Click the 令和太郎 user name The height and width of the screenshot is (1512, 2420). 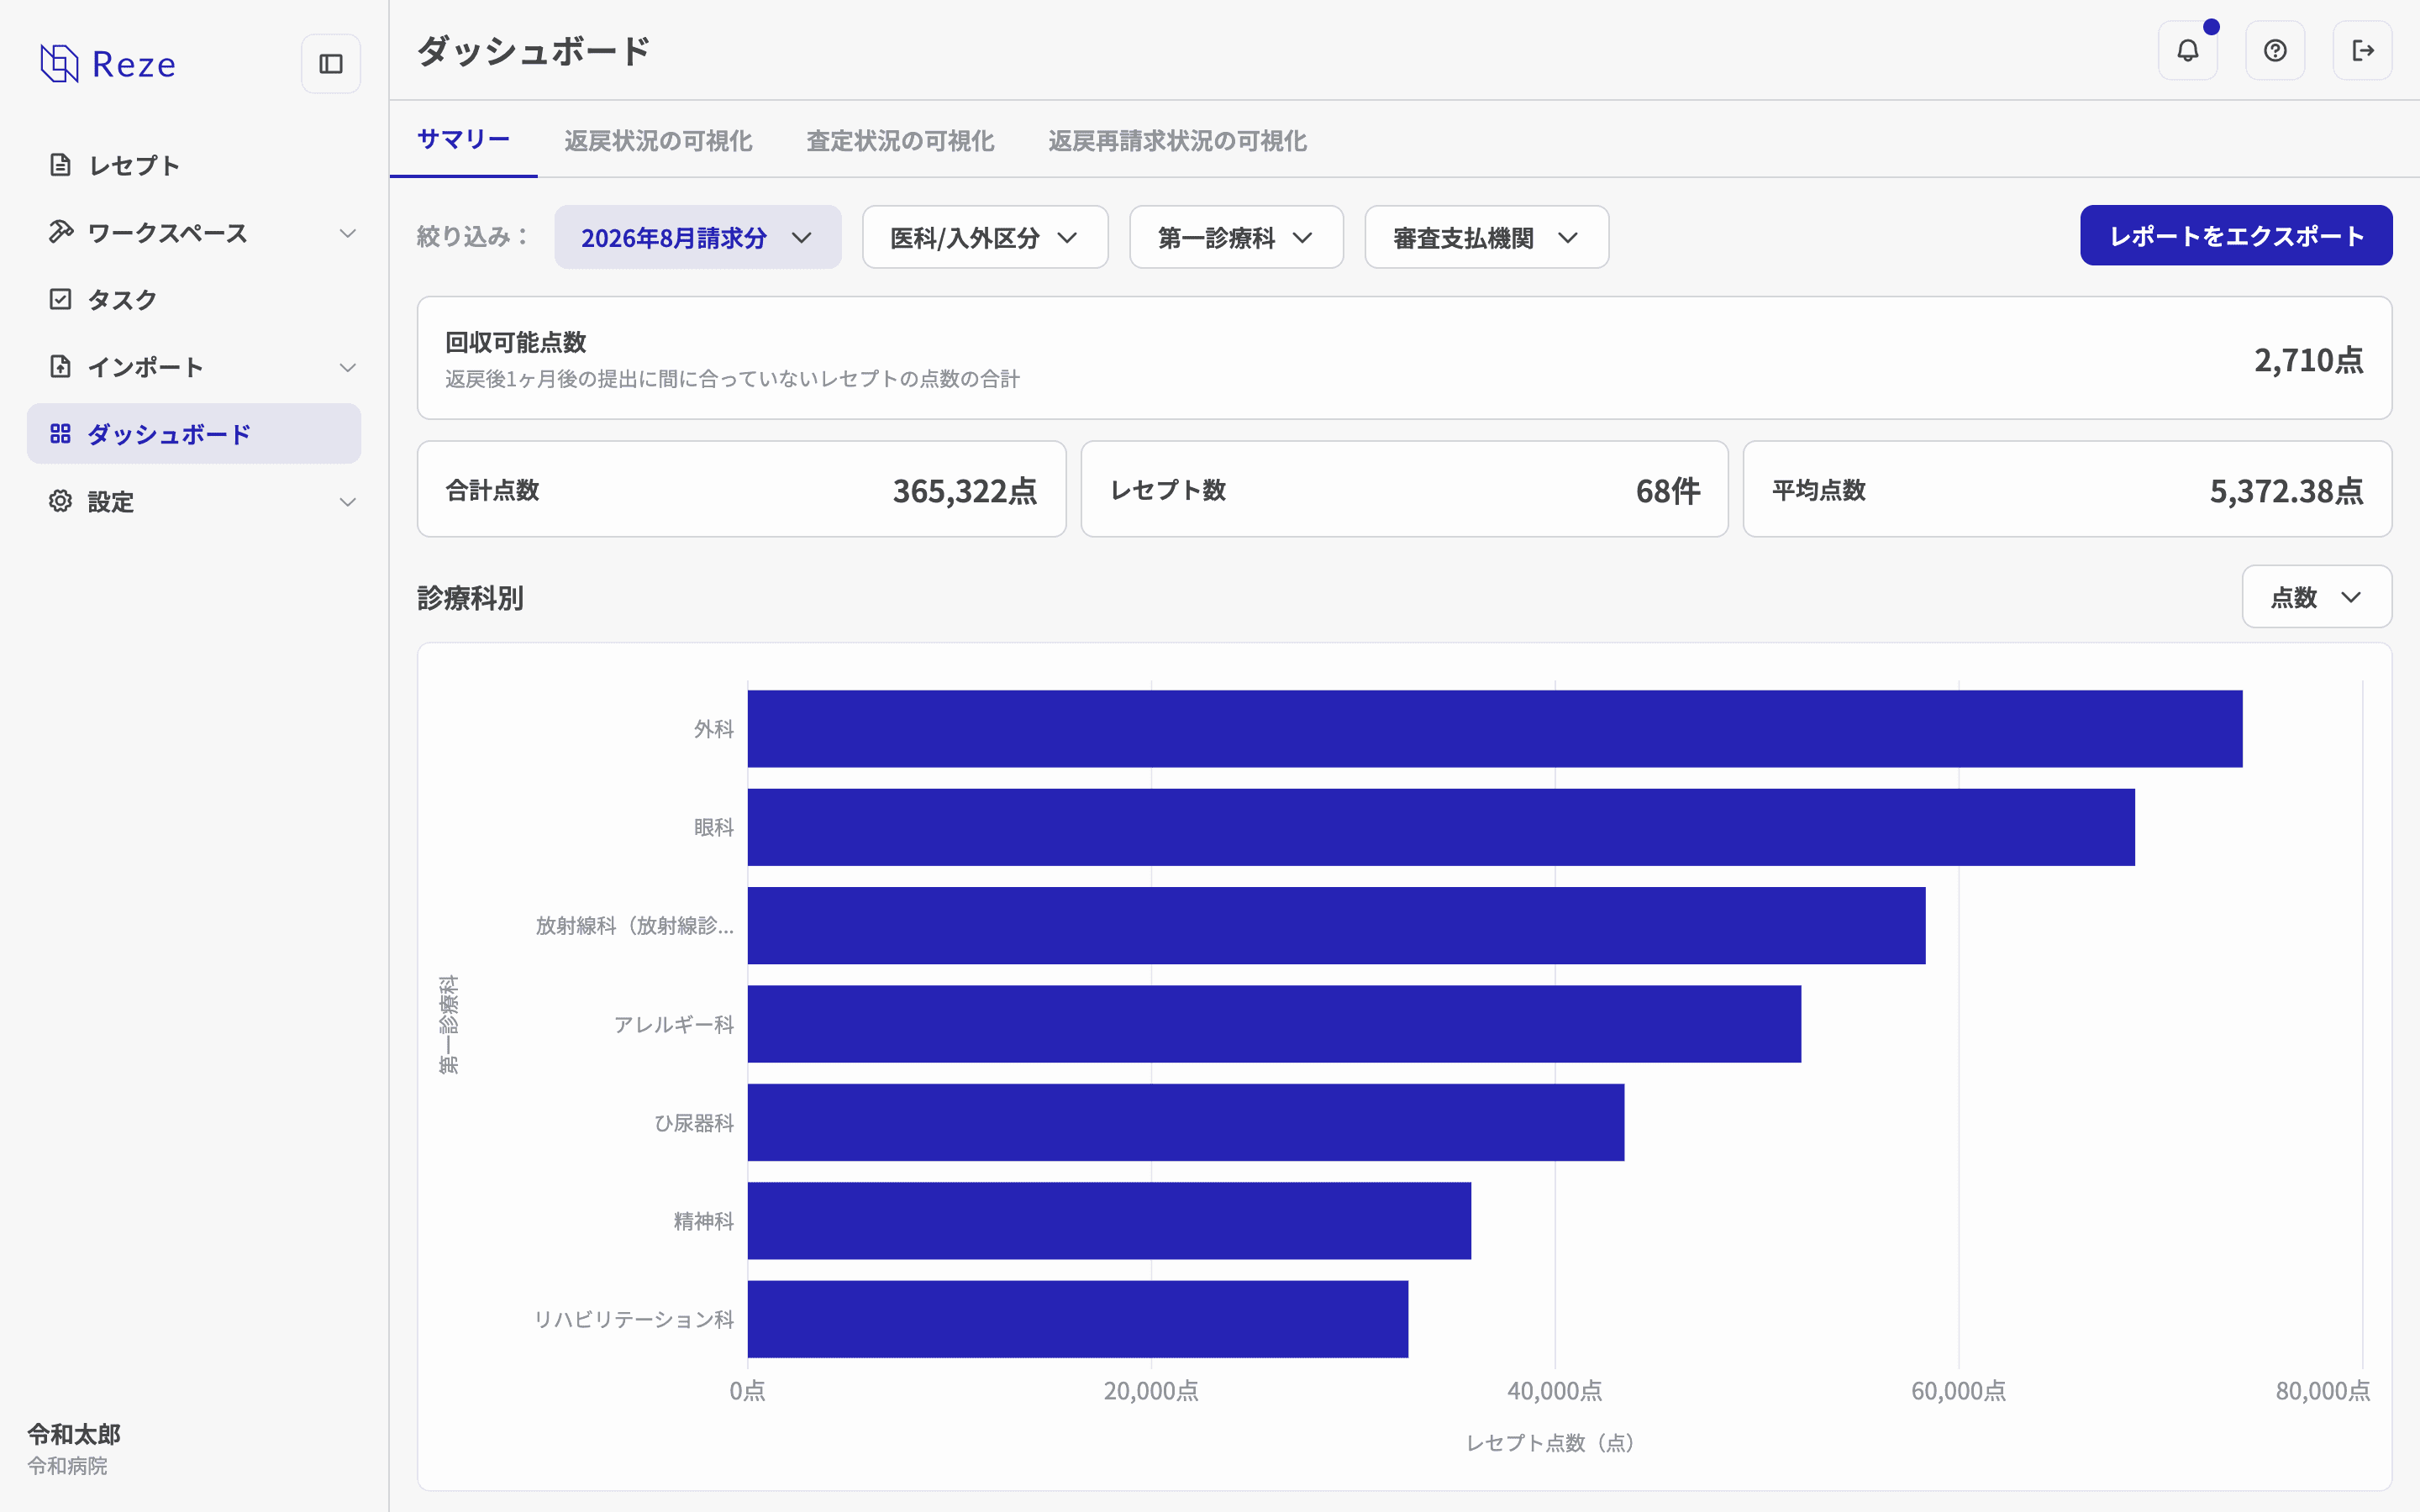click(74, 1433)
